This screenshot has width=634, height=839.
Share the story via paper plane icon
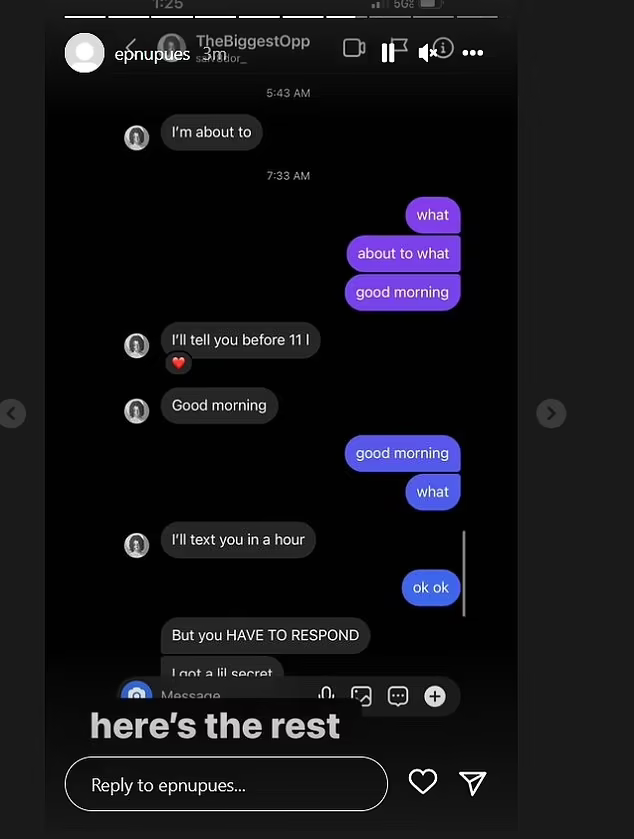click(473, 783)
